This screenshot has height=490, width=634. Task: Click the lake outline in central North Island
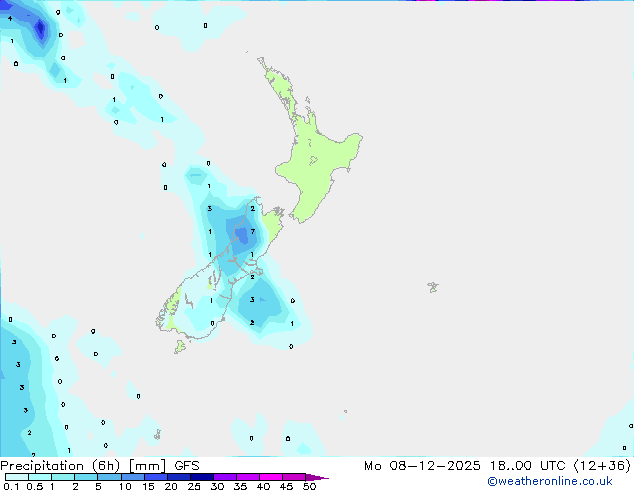(x=313, y=161)
